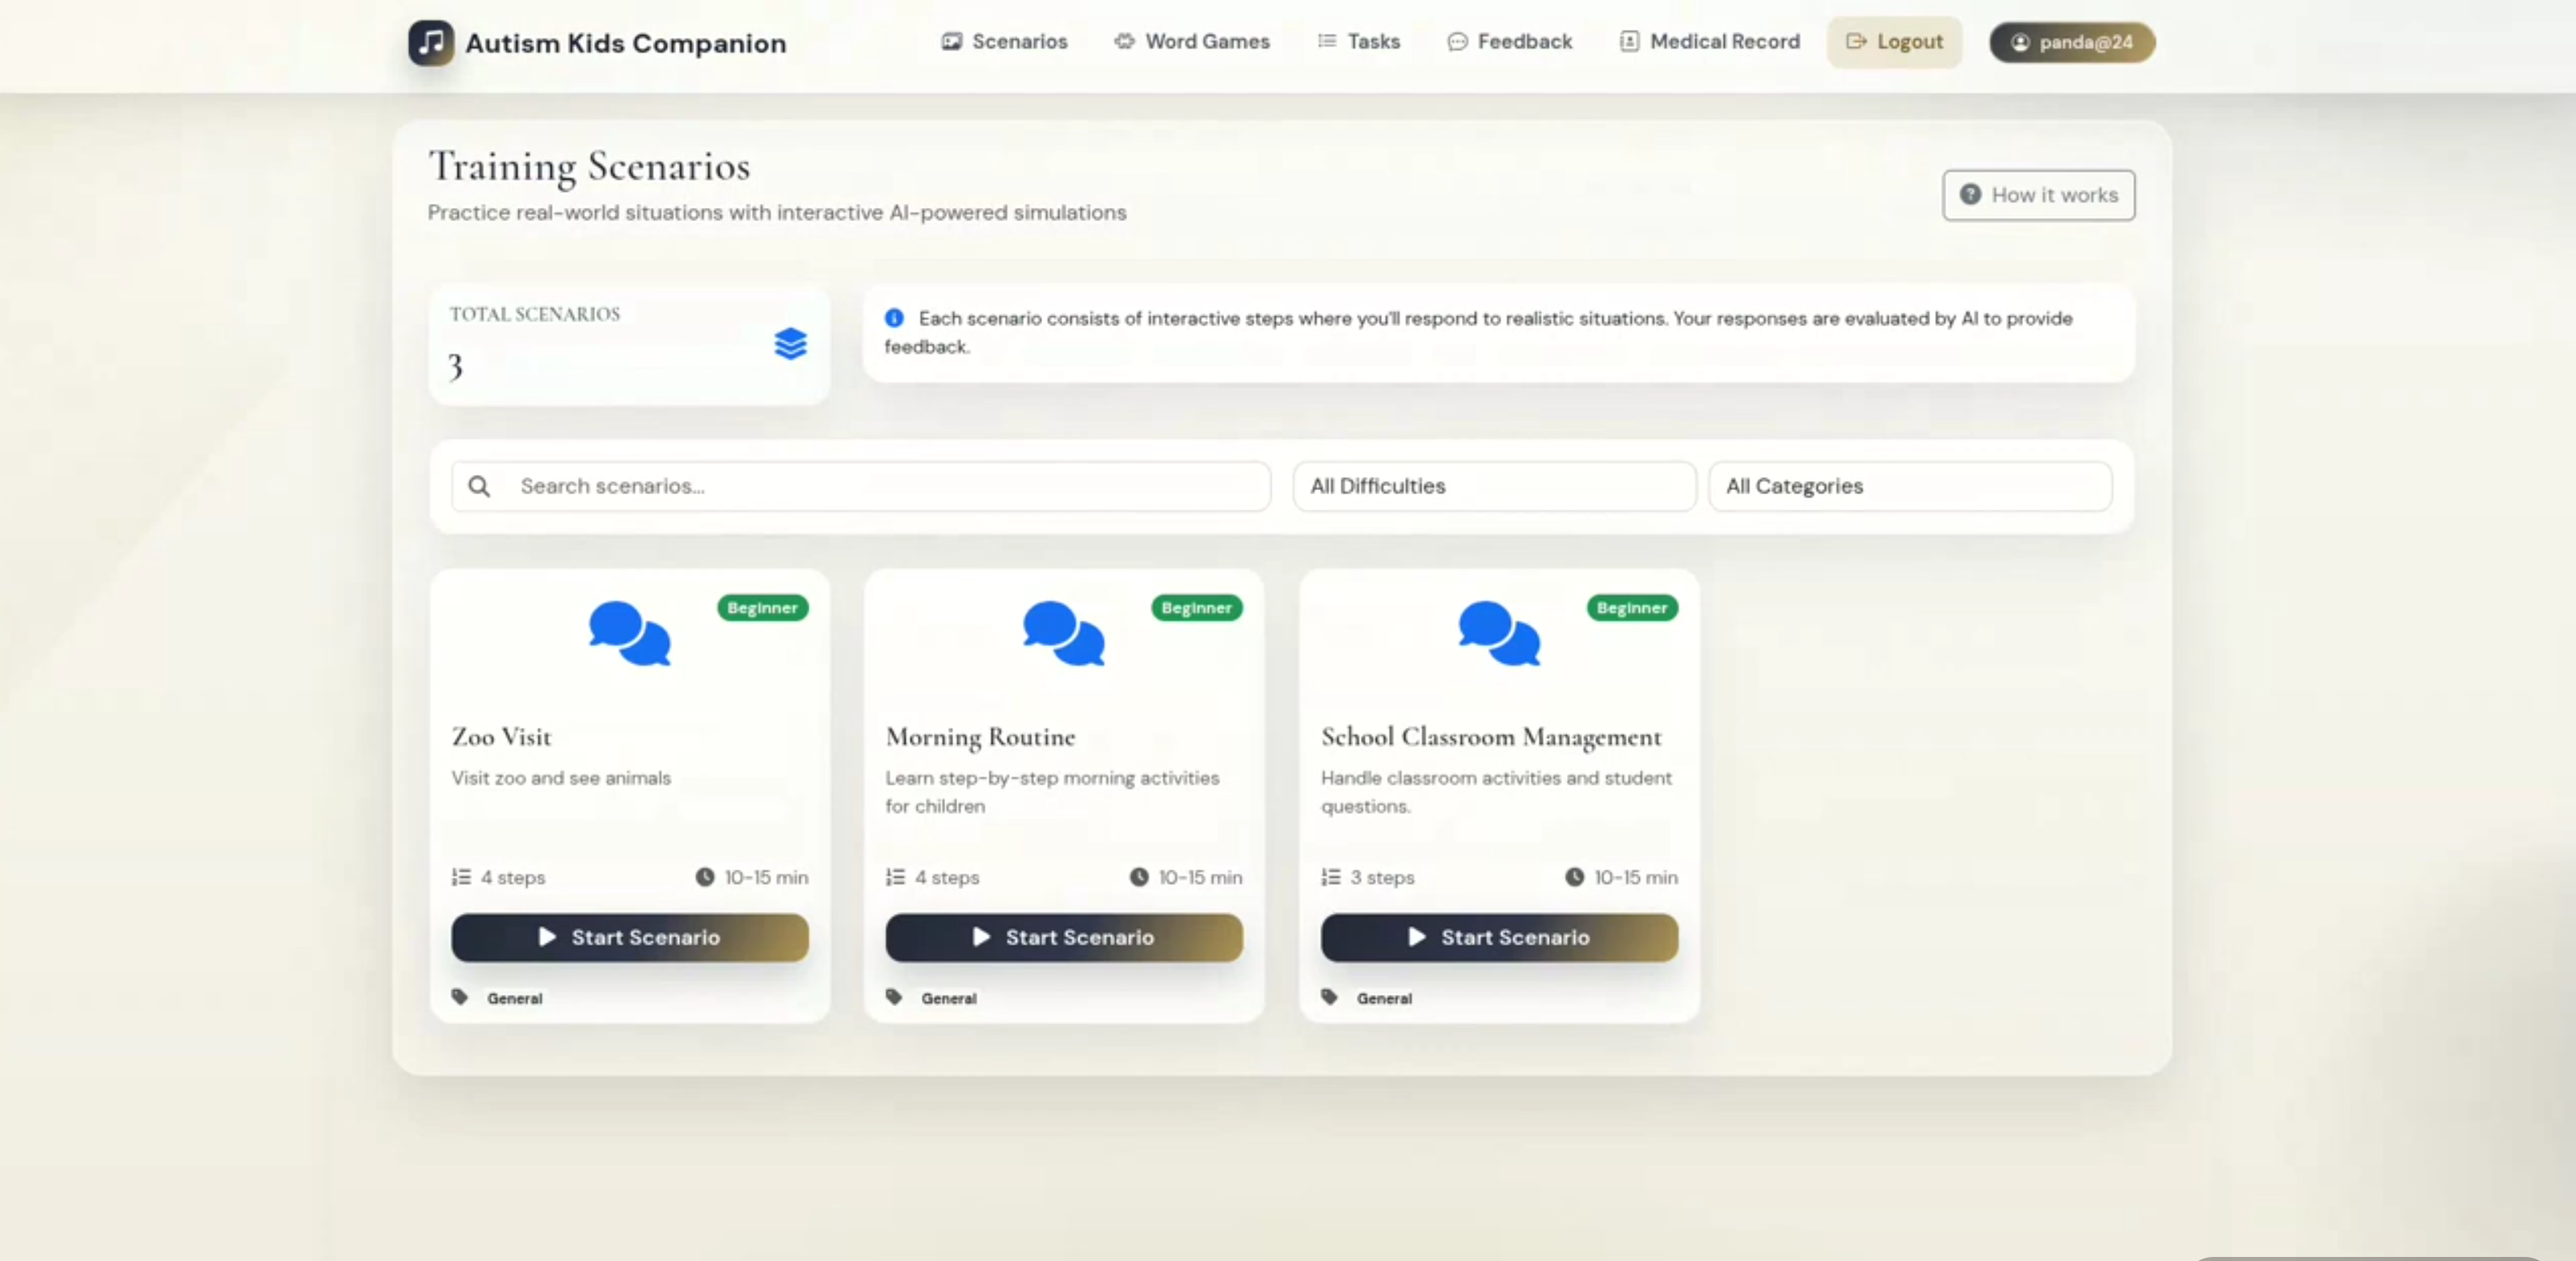Click the question mark help icon

(x=1970, y=194)
